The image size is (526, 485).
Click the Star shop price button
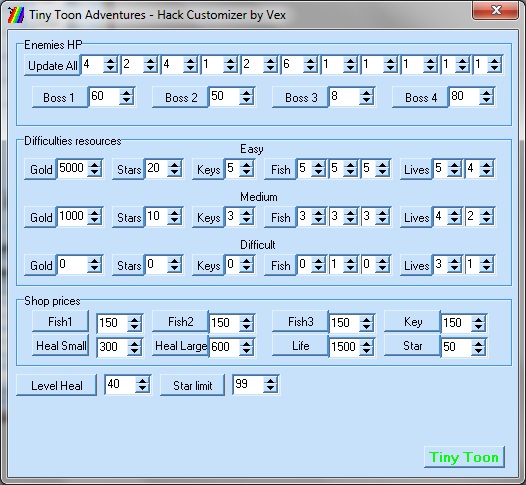[412, 345]
